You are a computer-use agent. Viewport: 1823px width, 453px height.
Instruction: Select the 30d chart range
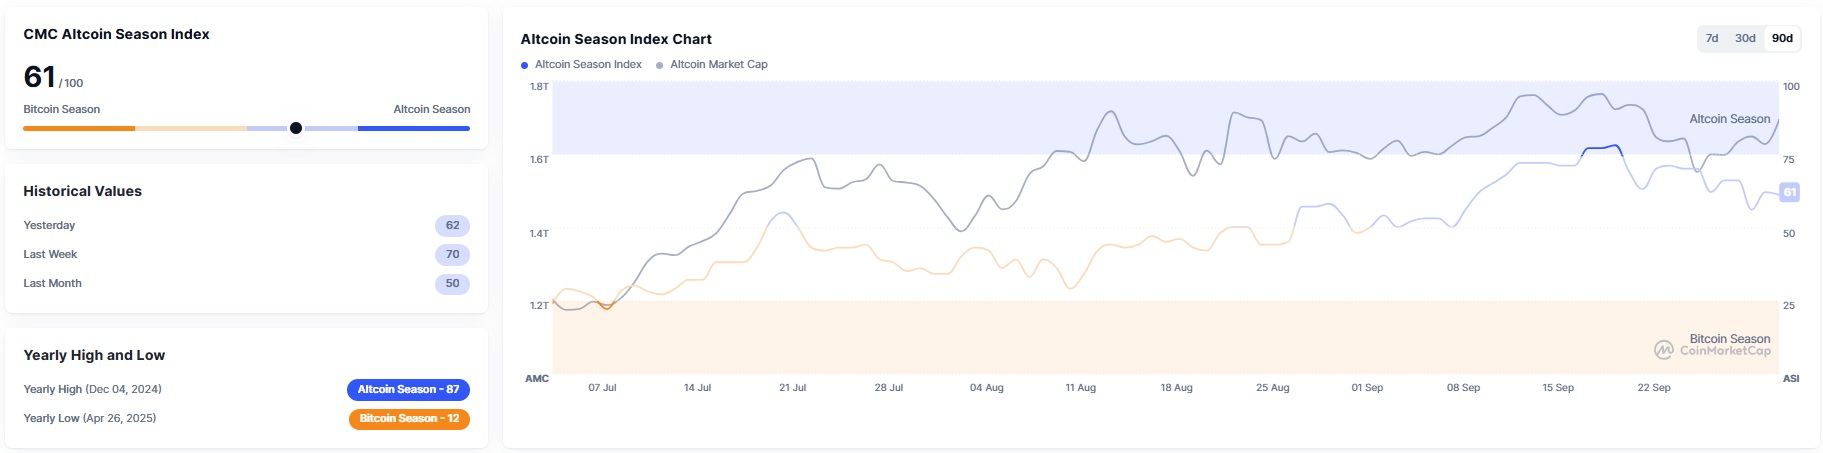click(x=1745, y=38)
